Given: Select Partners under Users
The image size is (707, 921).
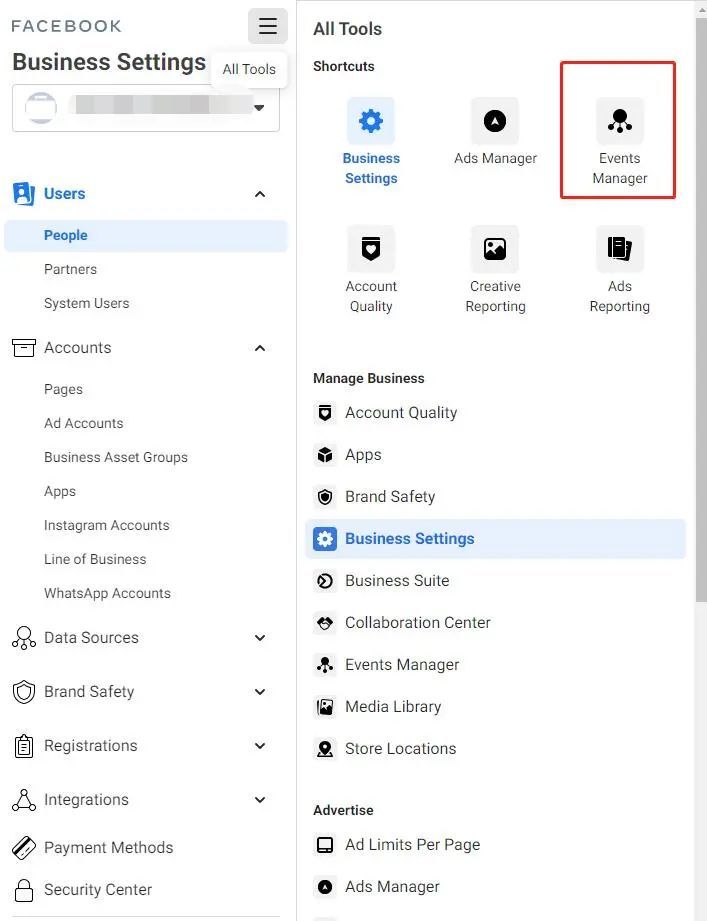Looking at the screenshot, I should pyautogui.click(x=70, y=270).
